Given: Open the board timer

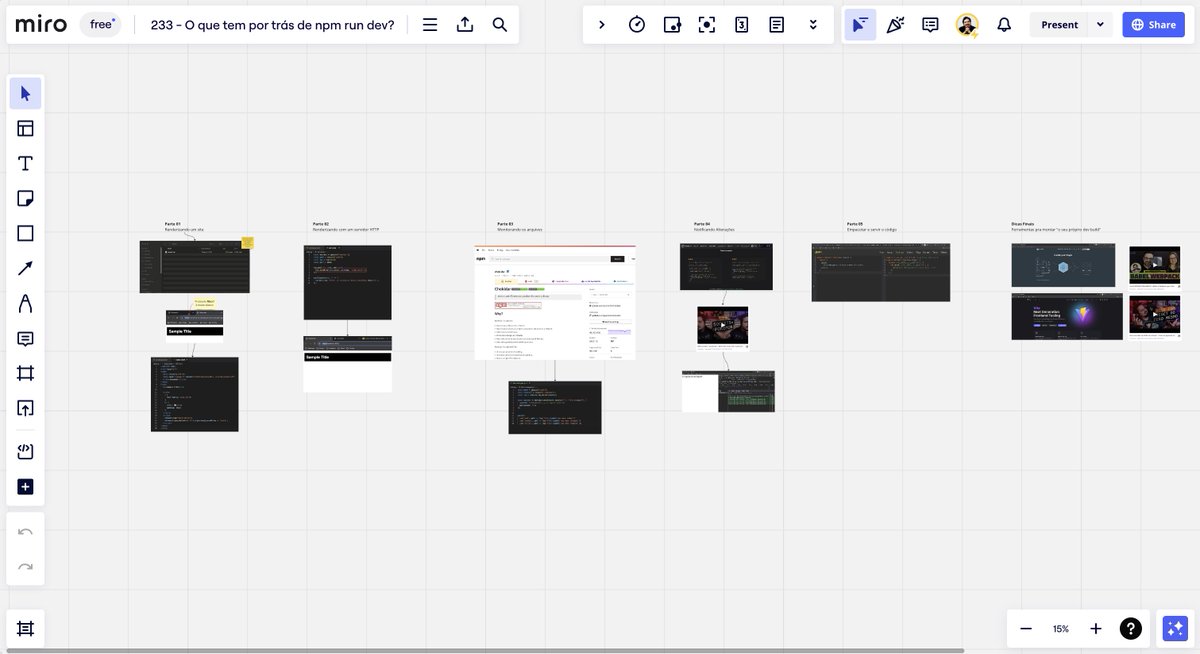Looking at the screenshot, I should pos(637,24).
